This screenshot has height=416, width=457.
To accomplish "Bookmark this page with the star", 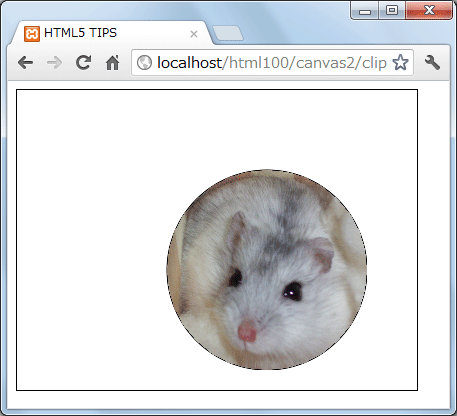I will point(400,62).
